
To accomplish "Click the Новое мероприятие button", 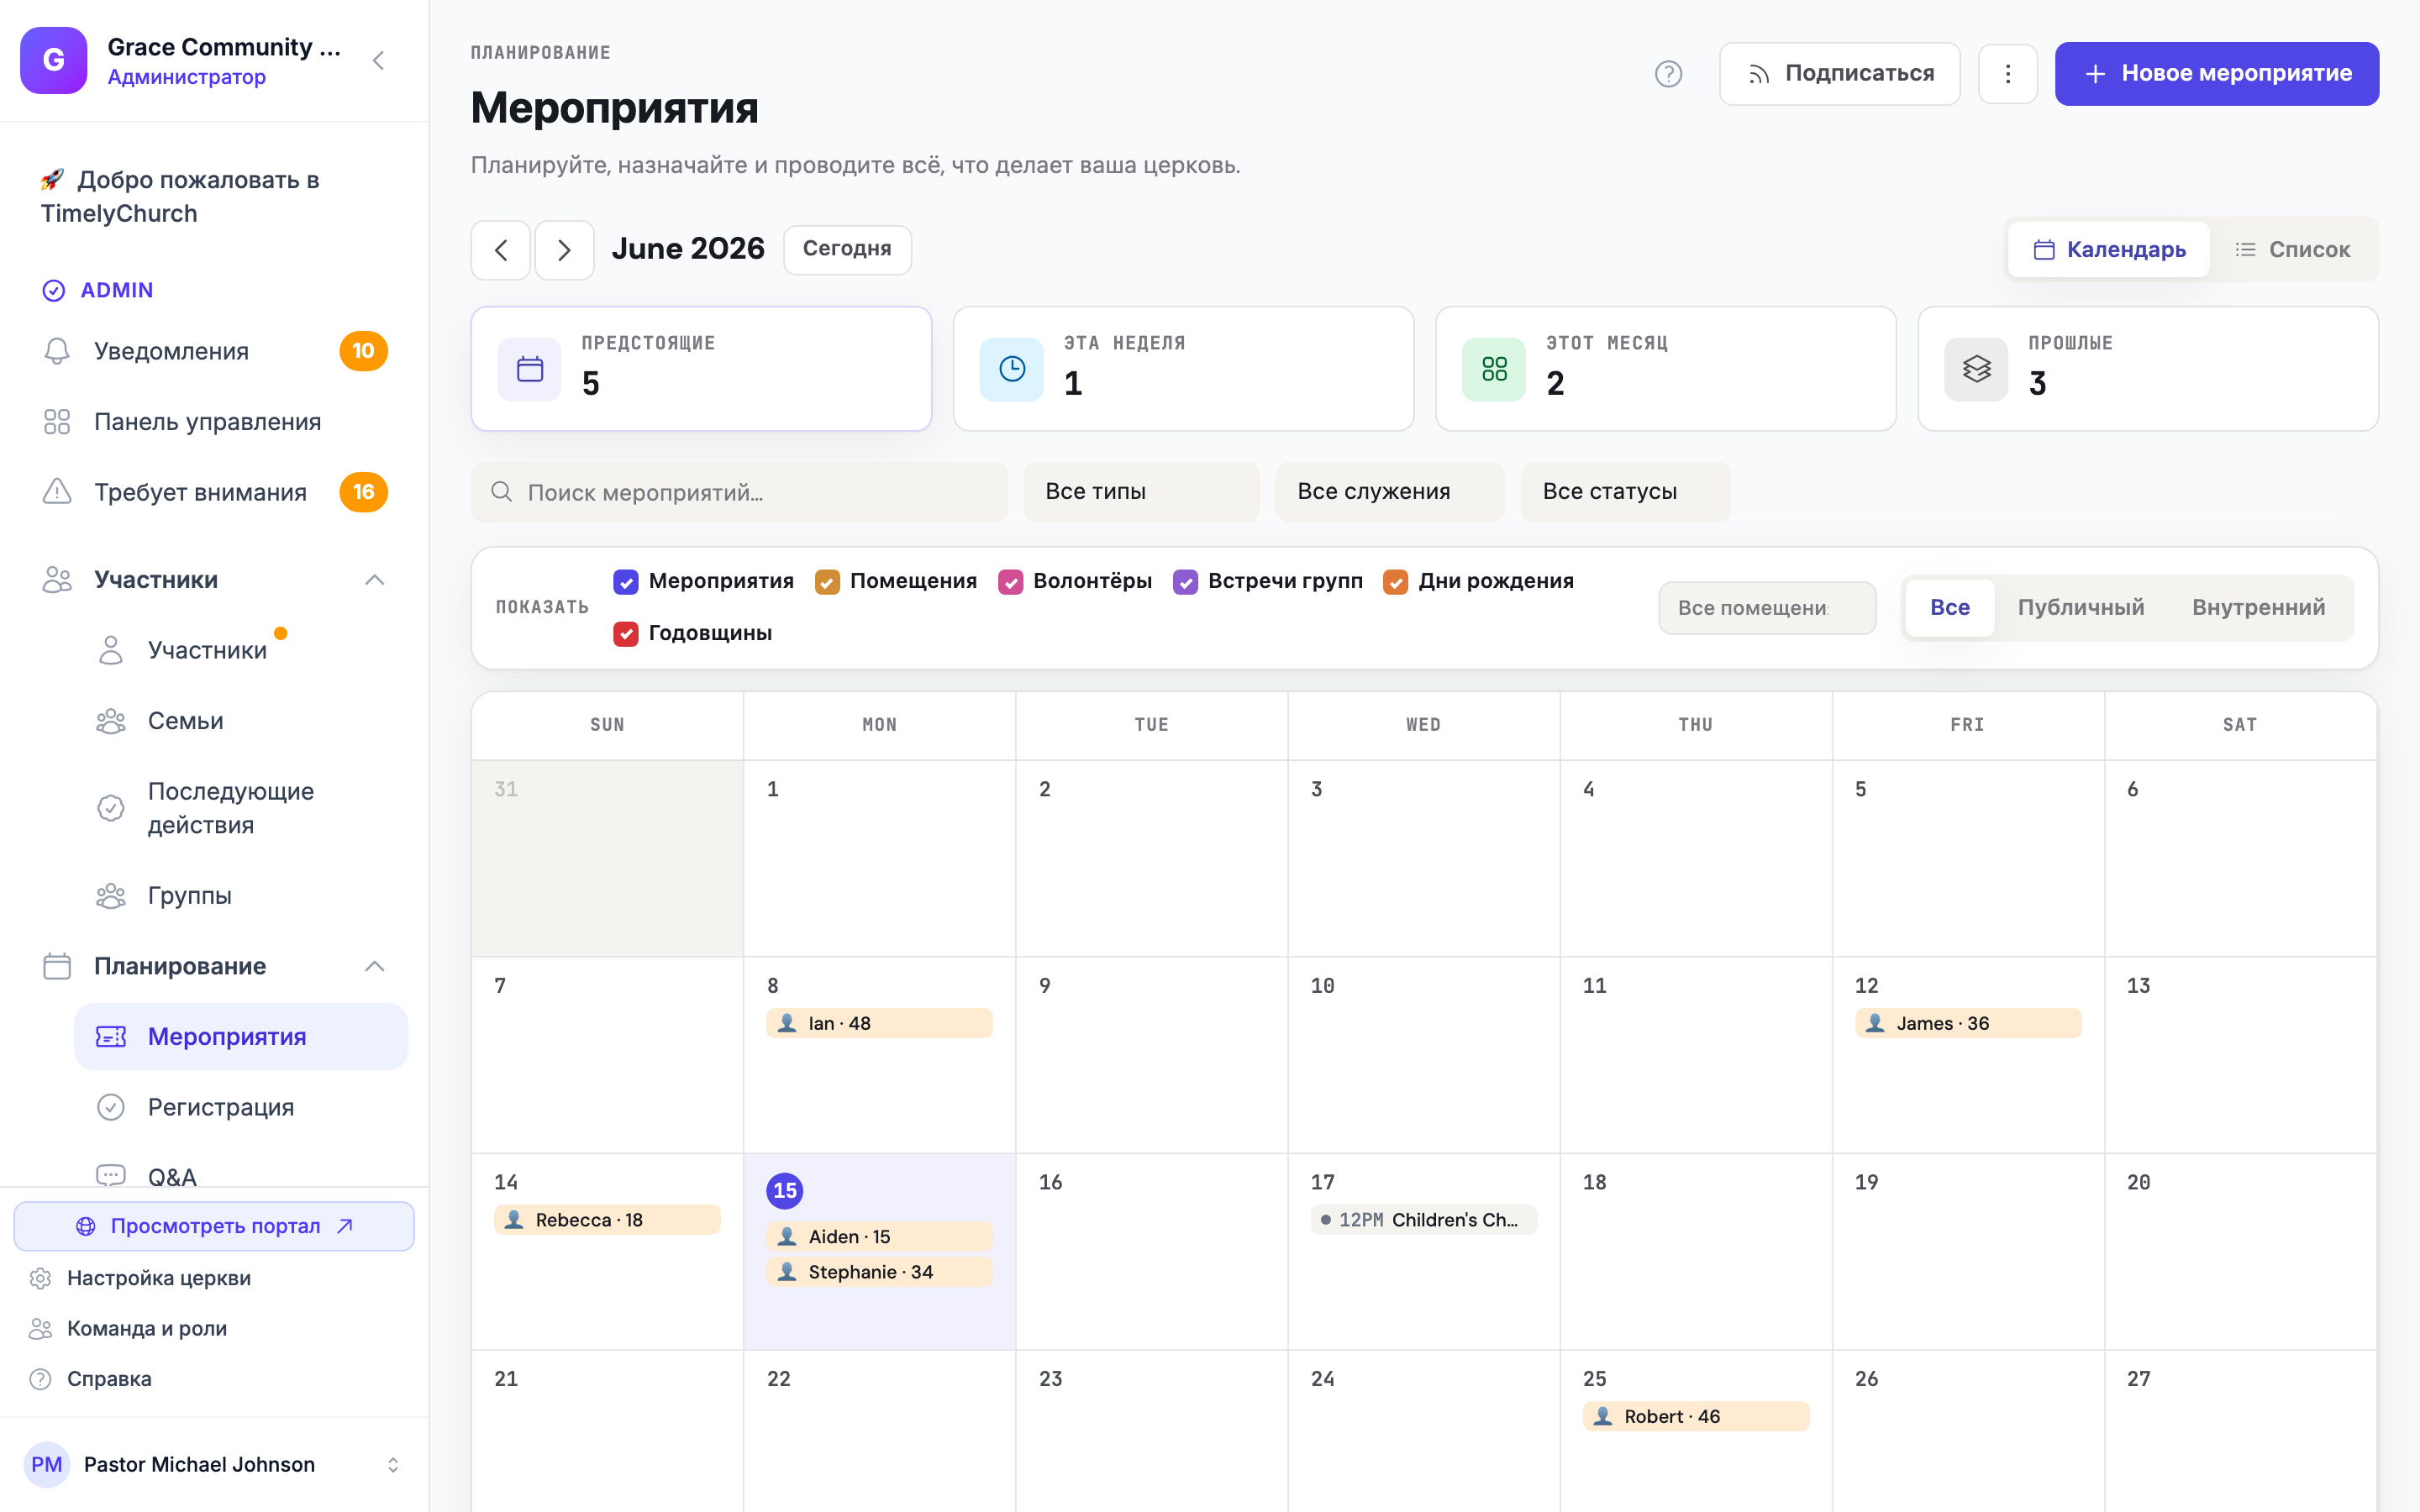I will pyautogui.click(x=2216, y=74).
